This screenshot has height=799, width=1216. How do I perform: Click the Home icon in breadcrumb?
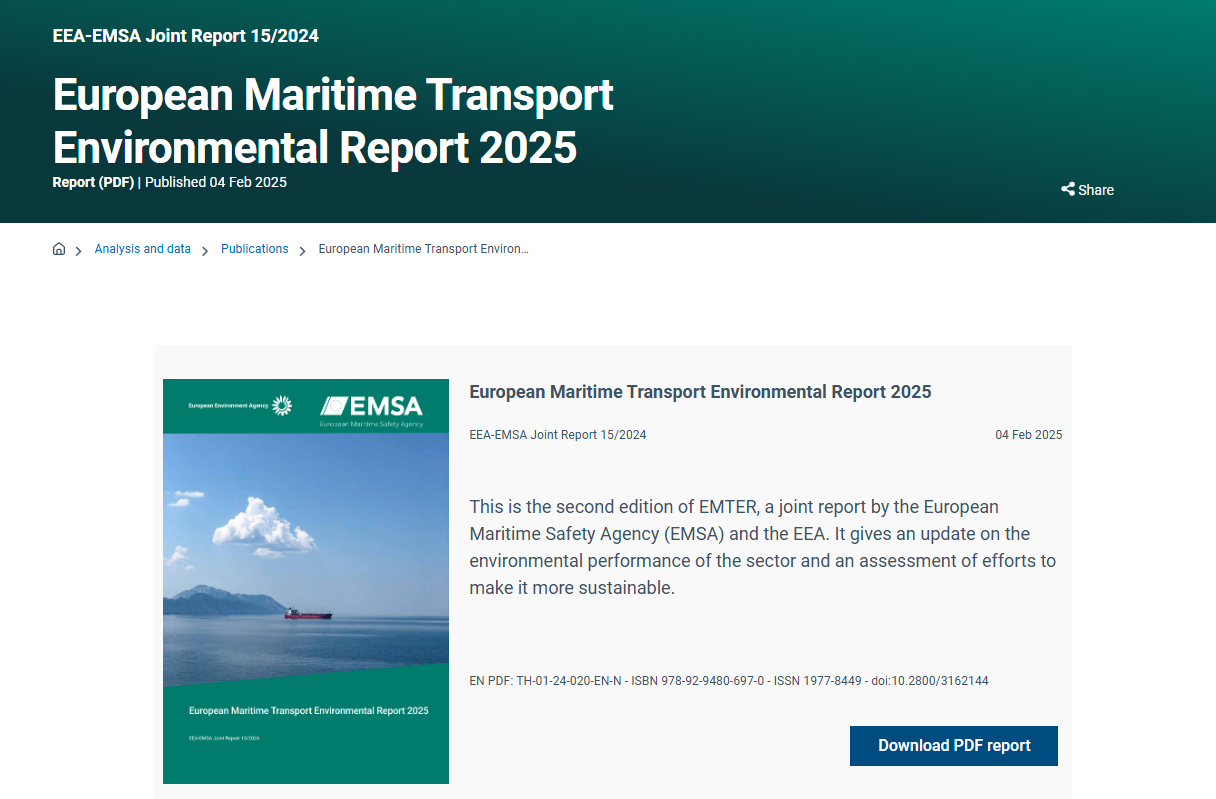tap(59, 249)
